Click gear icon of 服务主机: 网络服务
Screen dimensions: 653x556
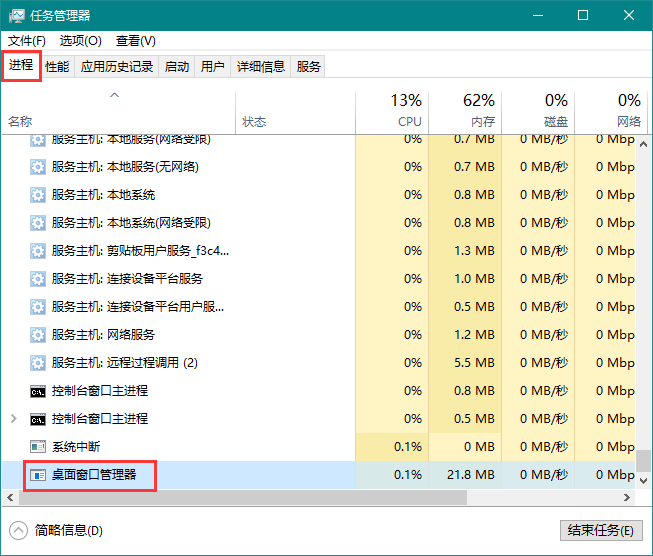coord(38,335)
